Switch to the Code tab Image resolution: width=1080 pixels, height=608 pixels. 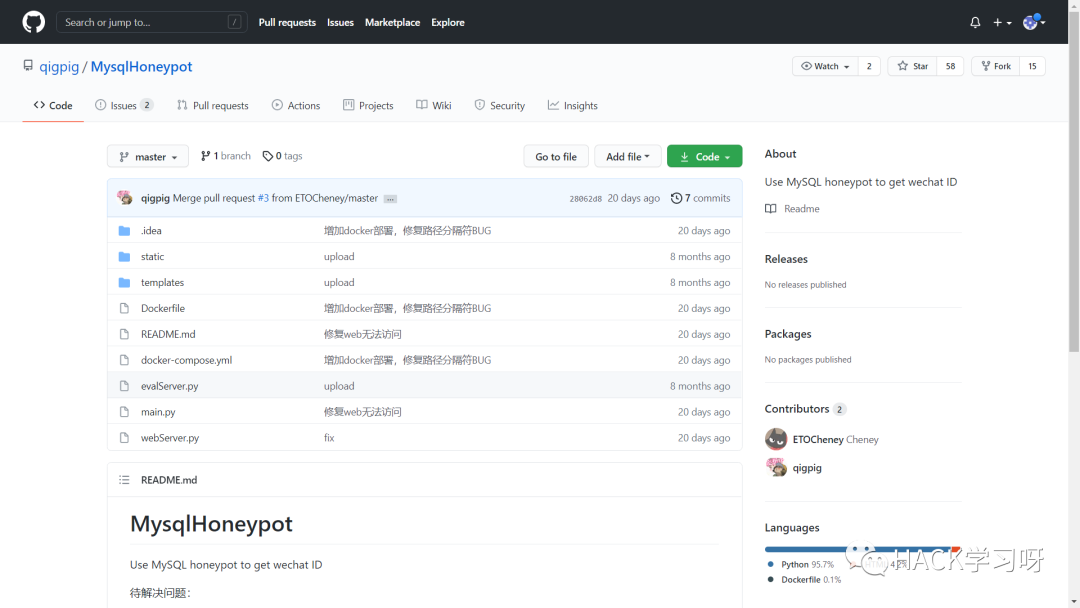click(x=53, y=105)
